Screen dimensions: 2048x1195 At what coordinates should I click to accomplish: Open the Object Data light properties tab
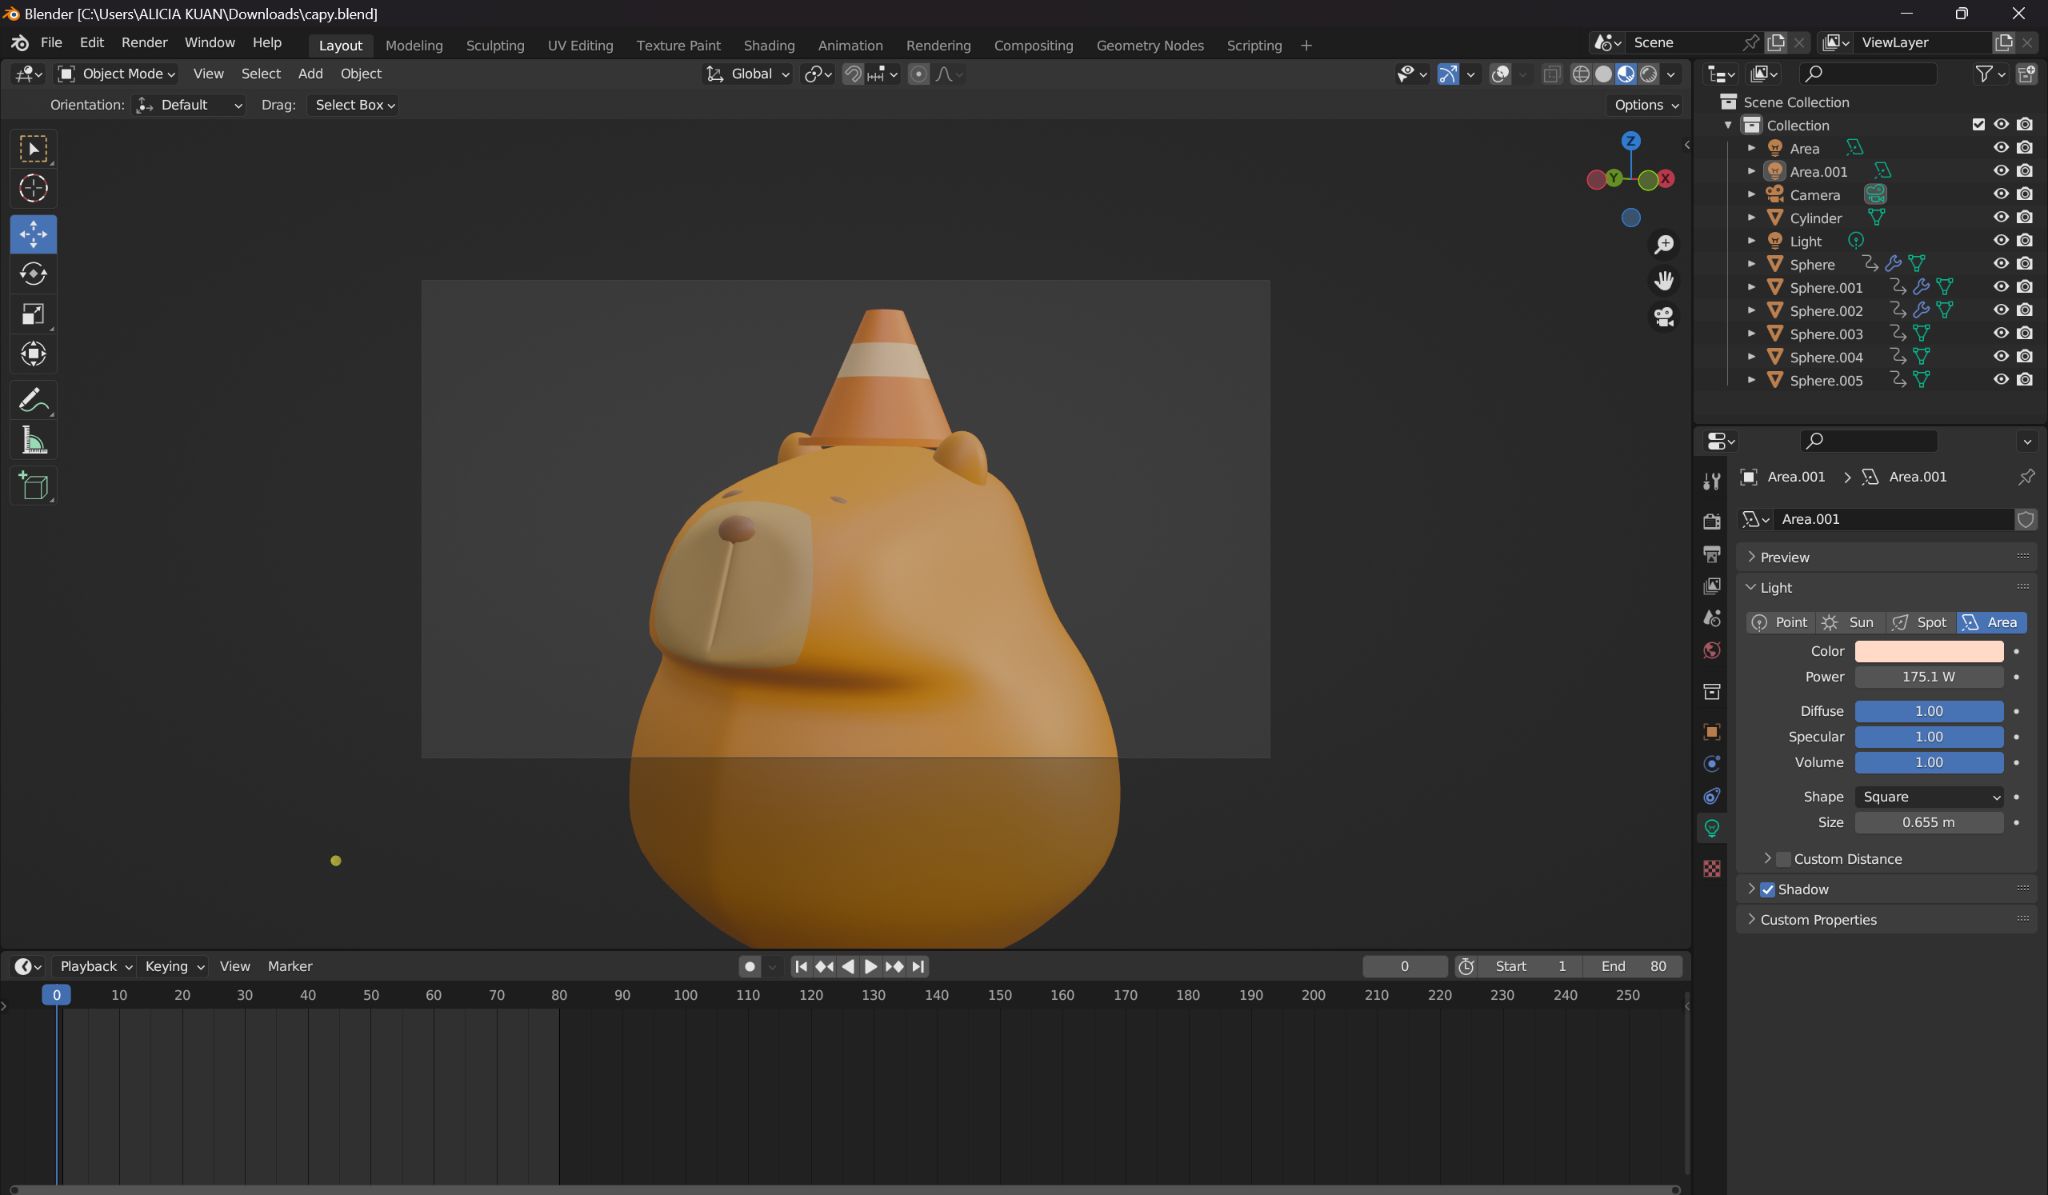coord(1712,828)
